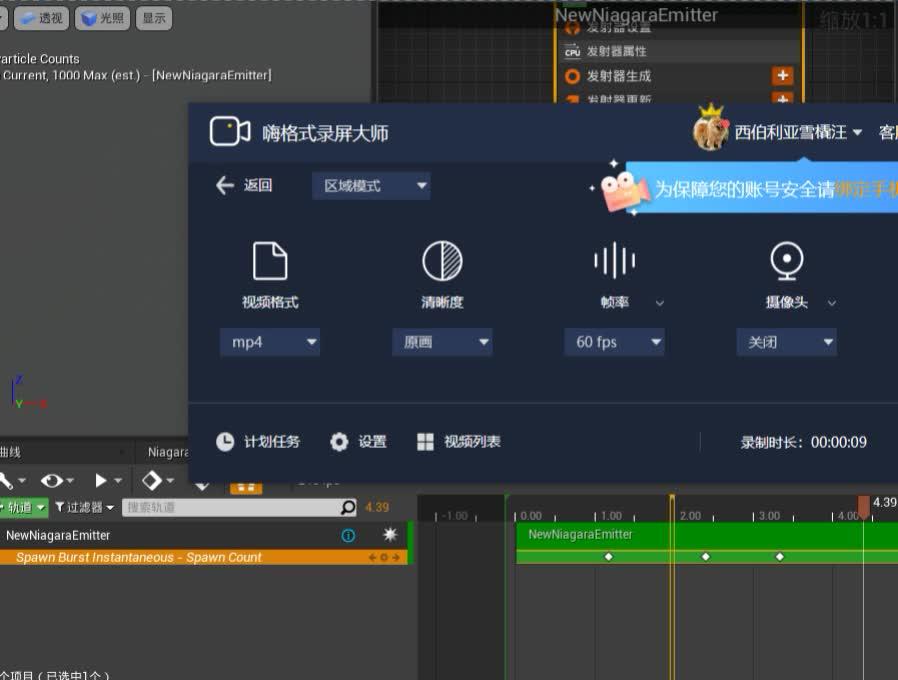
Task: Click the CPU icon beside 发射器属性
Action: click(572, 52)
